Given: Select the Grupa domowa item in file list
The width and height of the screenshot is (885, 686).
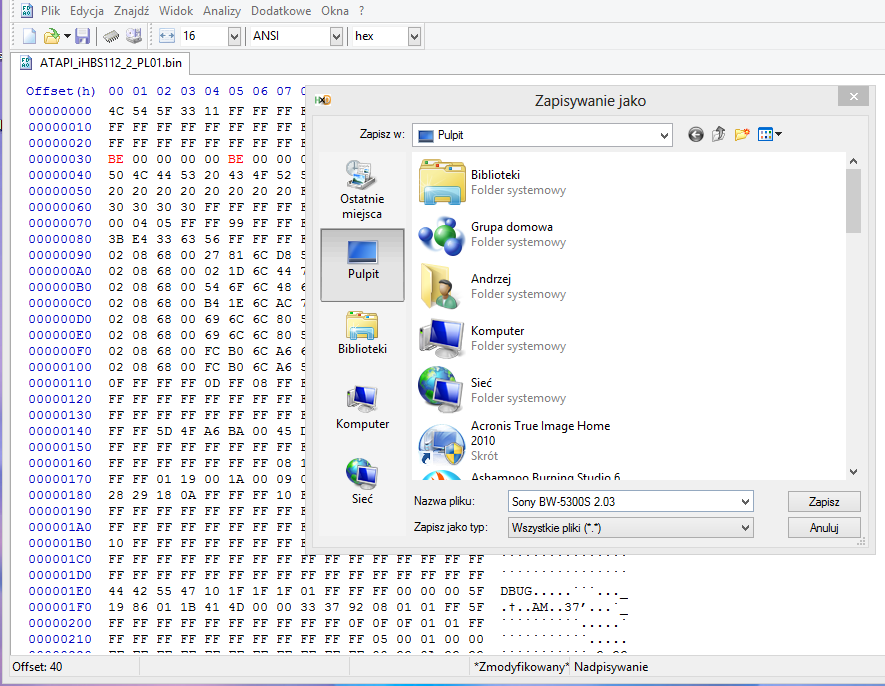Looking at the screenshot, I should (x=493, y=234).
